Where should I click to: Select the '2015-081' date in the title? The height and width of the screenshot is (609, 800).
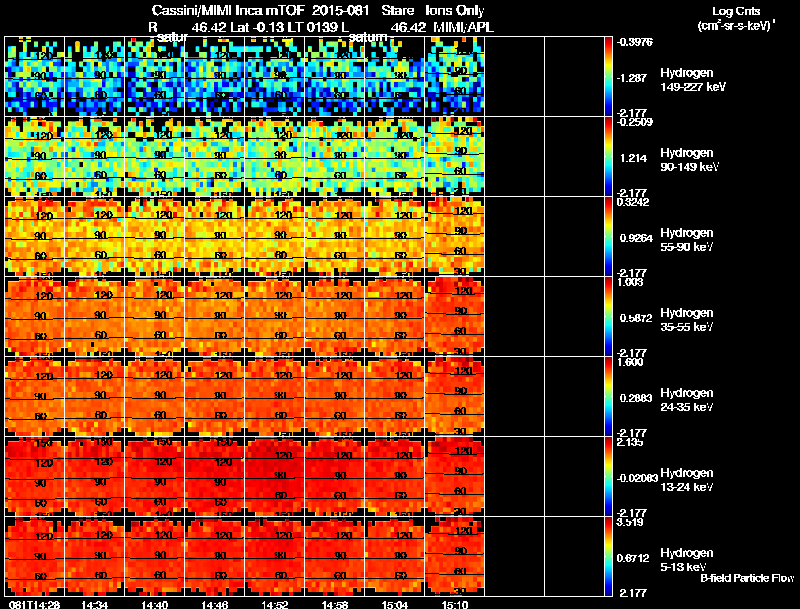340,11
